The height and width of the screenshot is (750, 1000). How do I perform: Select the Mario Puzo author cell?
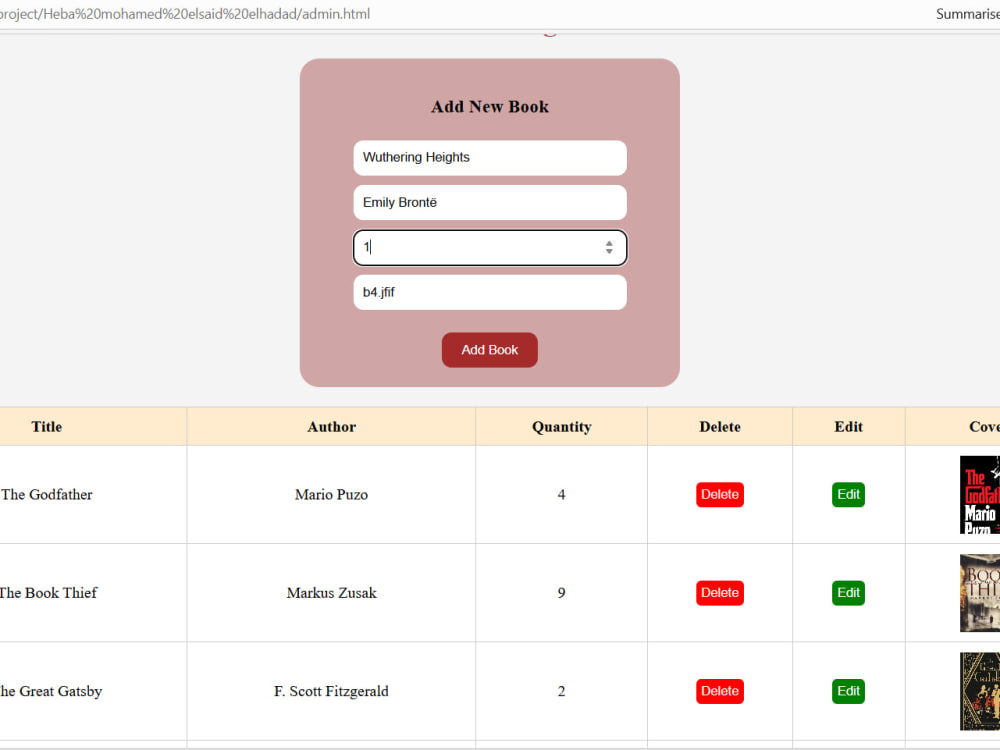pos(331,494)
